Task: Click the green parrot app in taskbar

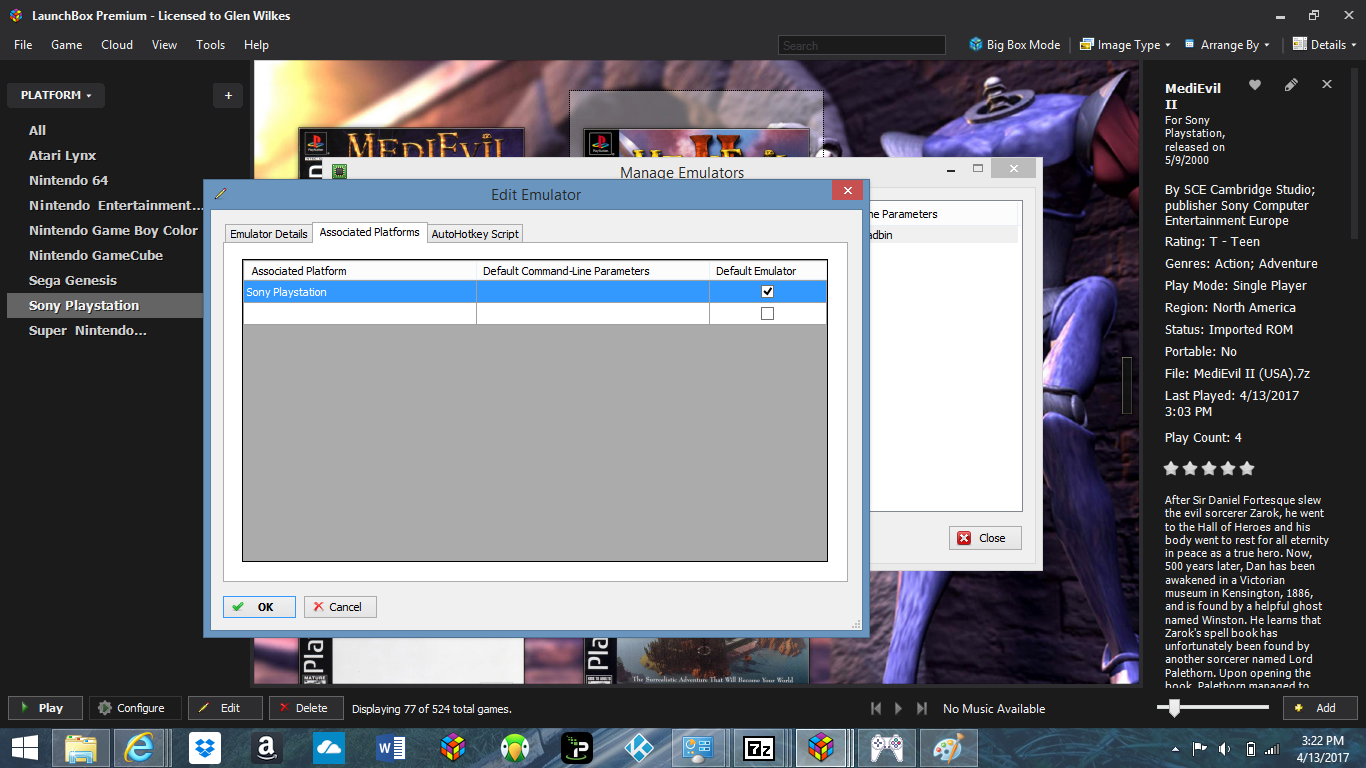Action: [x=514, y=747]
